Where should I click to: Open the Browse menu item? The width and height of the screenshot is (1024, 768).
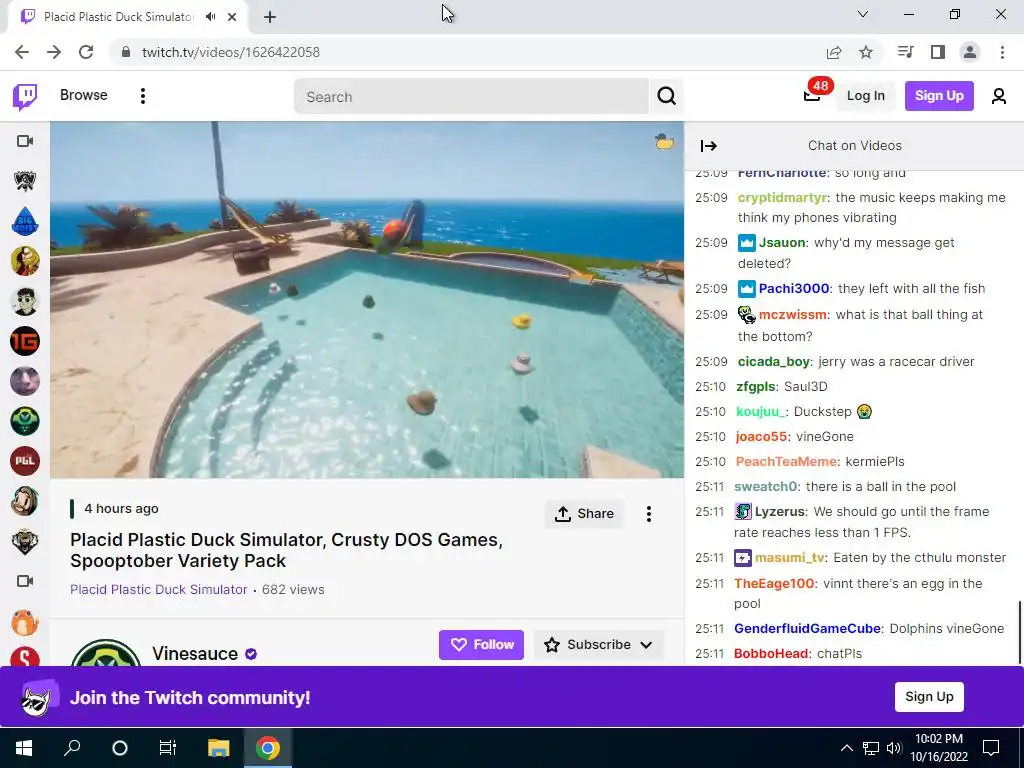point(84,95)
